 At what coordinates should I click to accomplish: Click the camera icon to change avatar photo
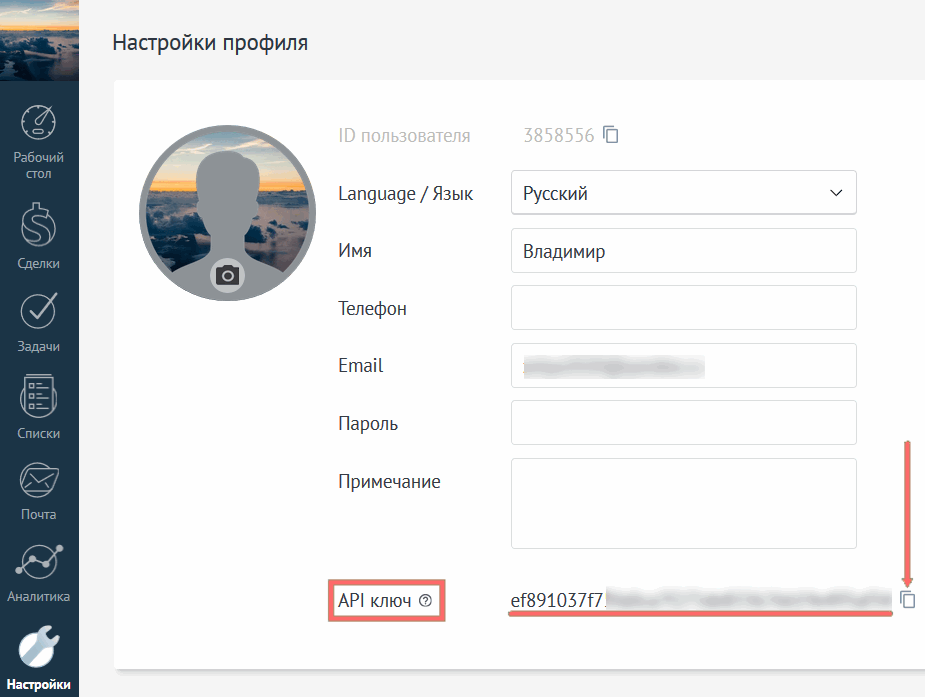[x=227, y=277]
